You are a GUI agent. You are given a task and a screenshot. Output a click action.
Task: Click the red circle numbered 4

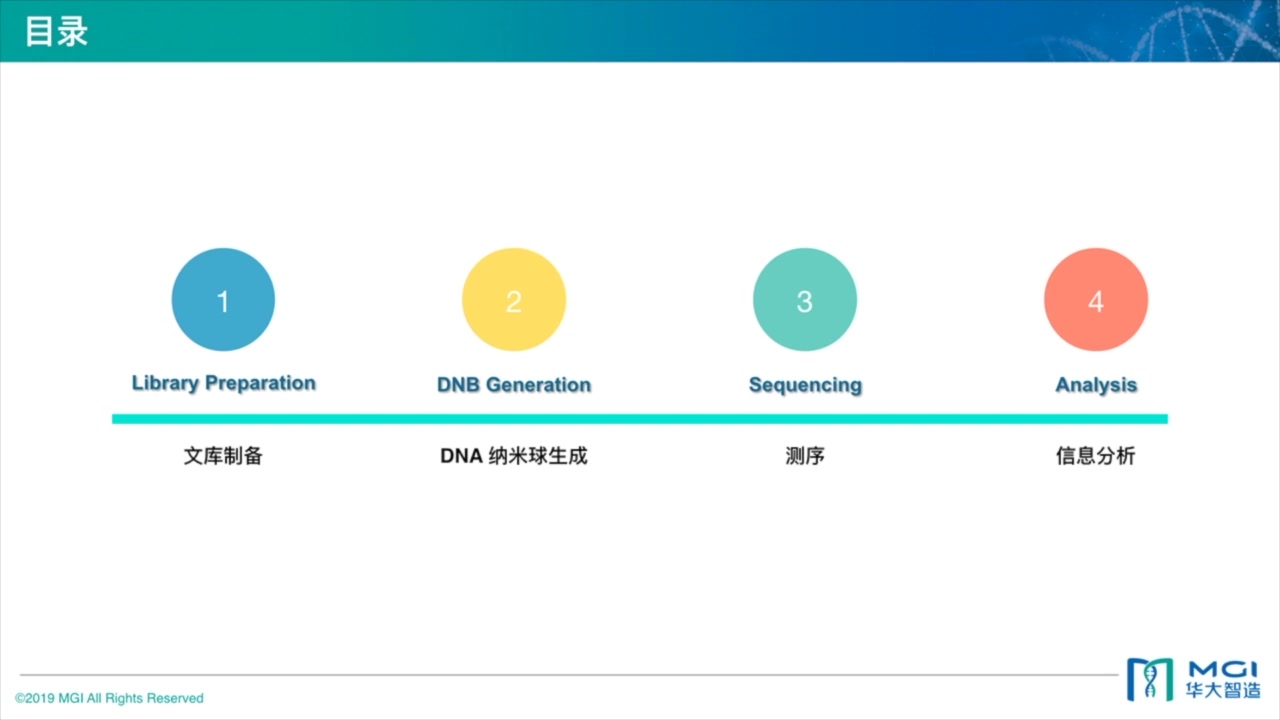pyautogui.click(x=1095, y=299)
